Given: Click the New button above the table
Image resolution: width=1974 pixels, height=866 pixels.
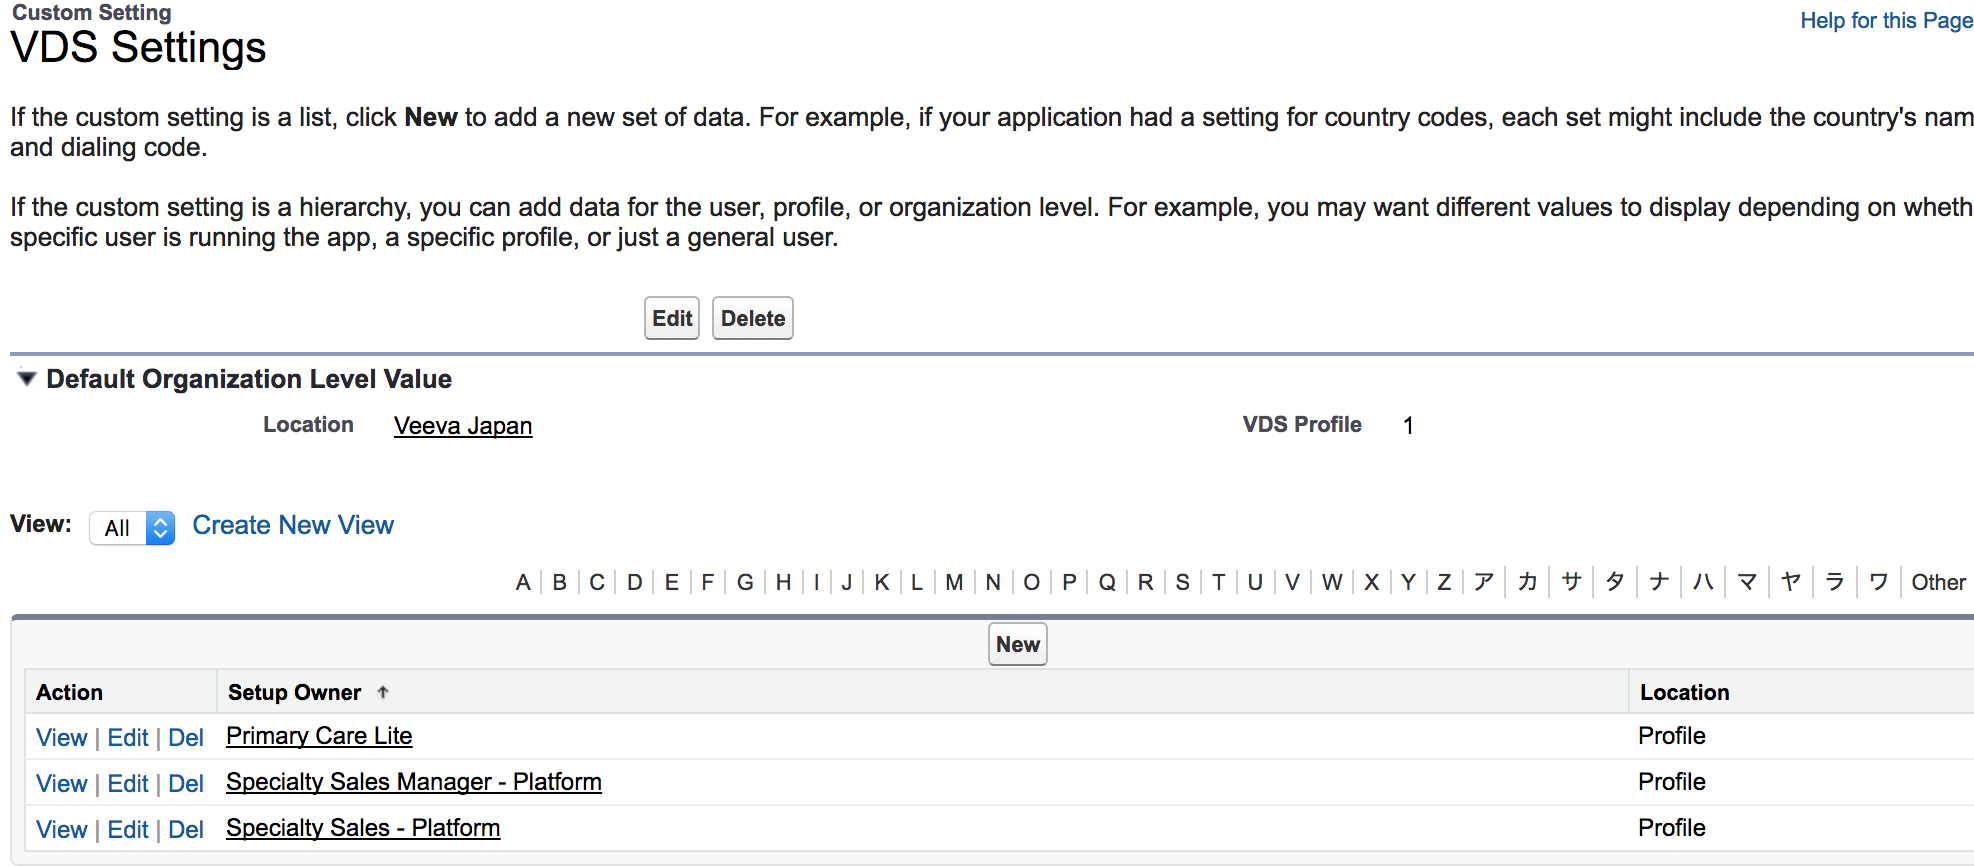Looking at the screenshot, I should tap(1017, 644).
